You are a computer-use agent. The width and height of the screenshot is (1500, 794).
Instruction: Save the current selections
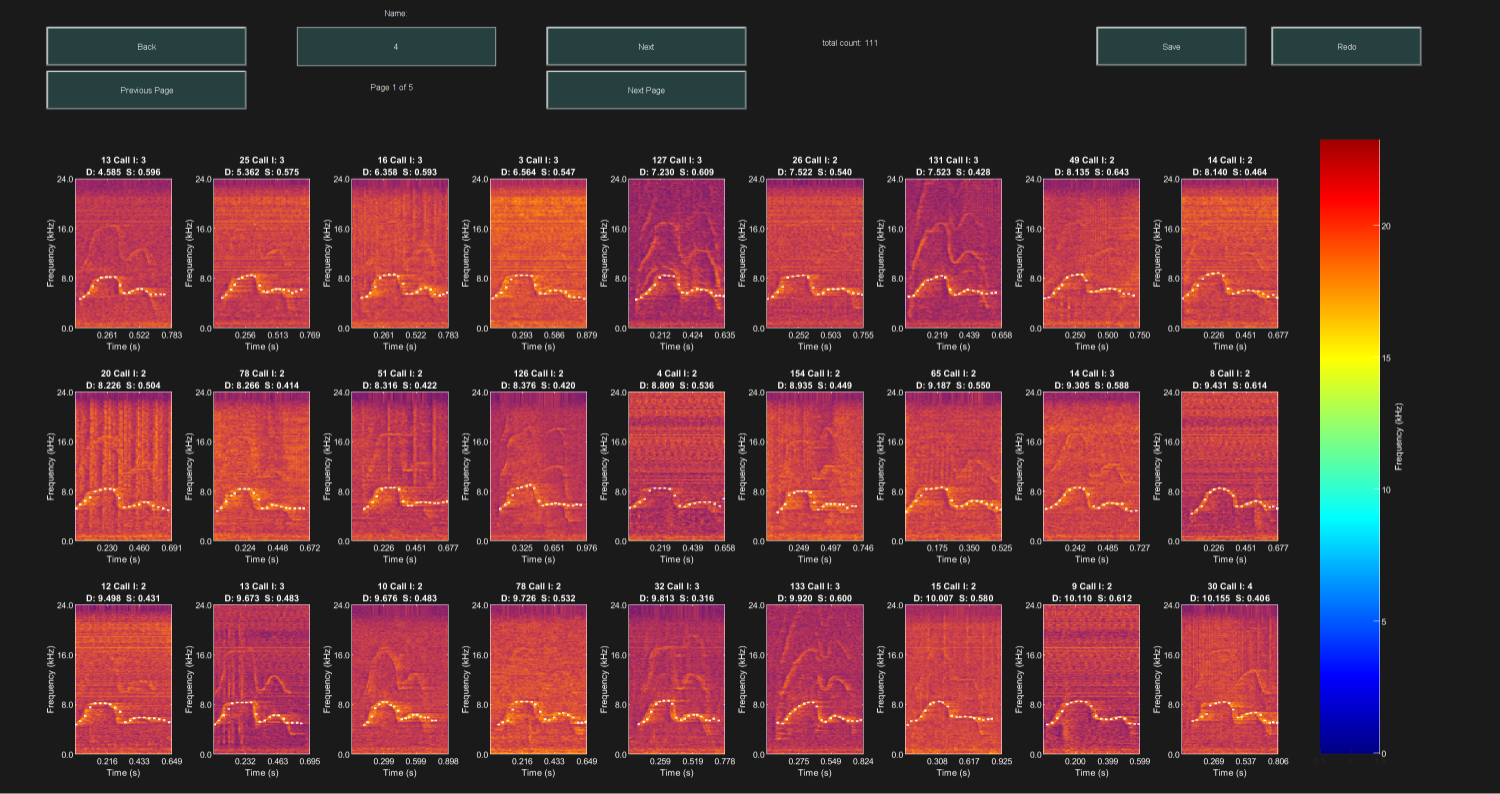point(1171,46)
